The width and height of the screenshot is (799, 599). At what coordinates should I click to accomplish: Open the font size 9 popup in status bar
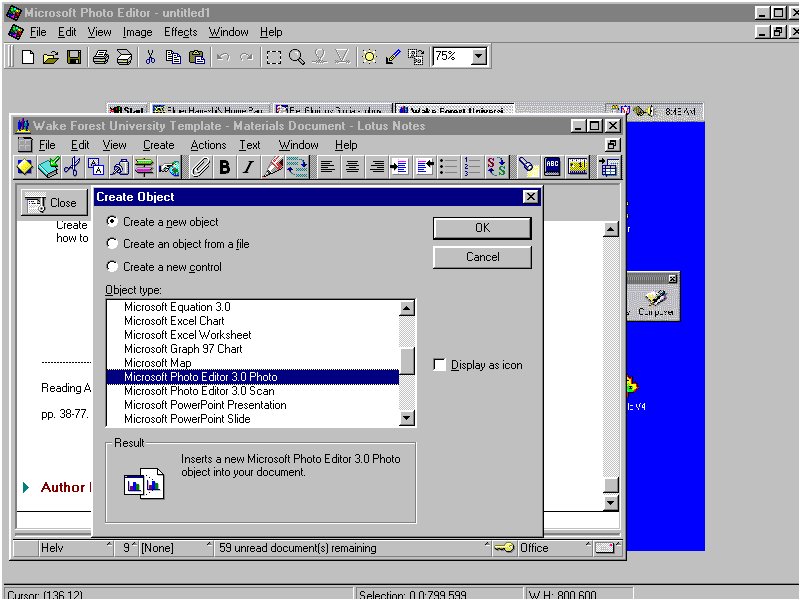(x=127, y=548)
